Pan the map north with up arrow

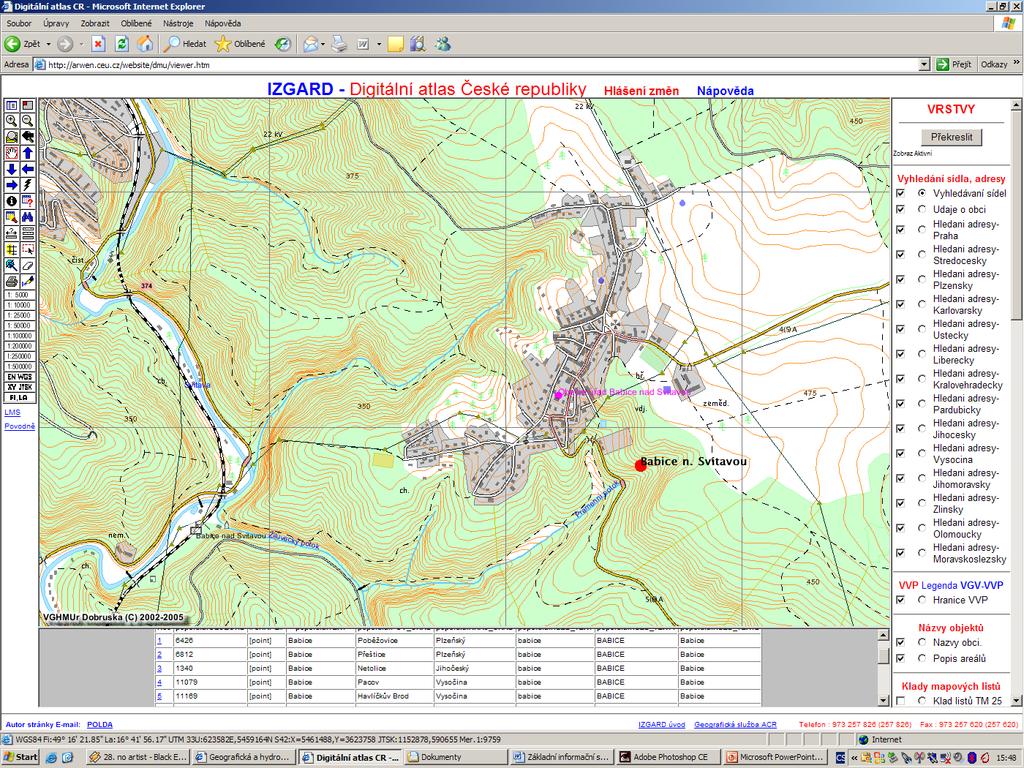(x=27, y=153)
